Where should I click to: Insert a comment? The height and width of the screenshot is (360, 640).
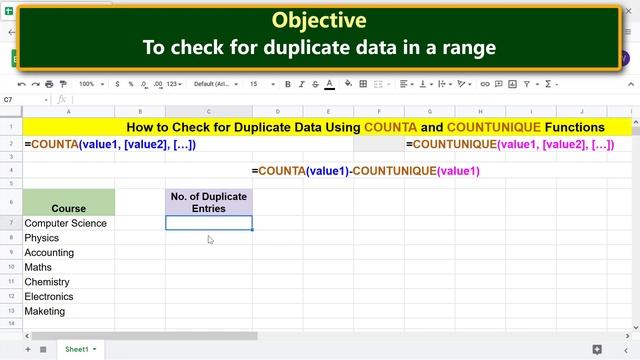(498, 84)
